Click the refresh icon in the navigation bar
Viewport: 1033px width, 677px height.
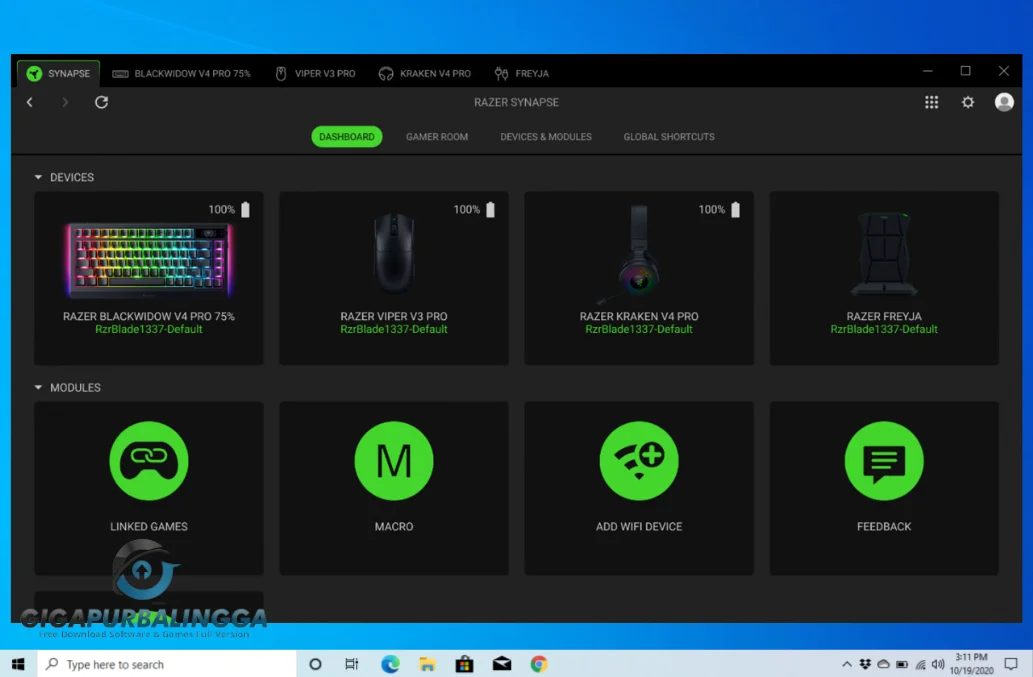pos(101,101)
